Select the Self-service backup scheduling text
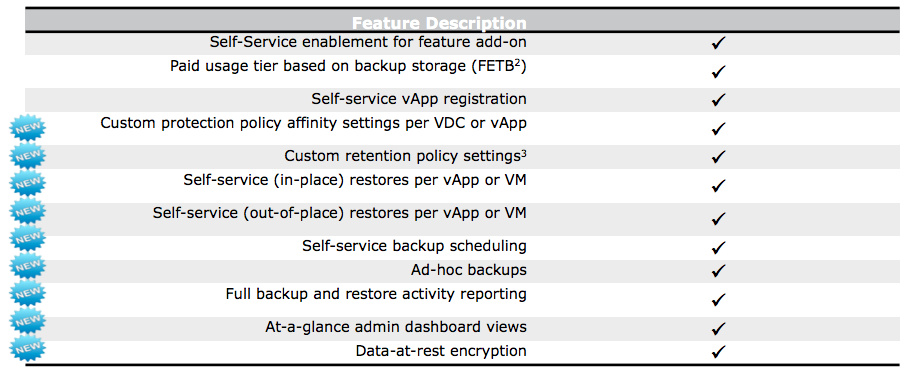 pos(414,246)
